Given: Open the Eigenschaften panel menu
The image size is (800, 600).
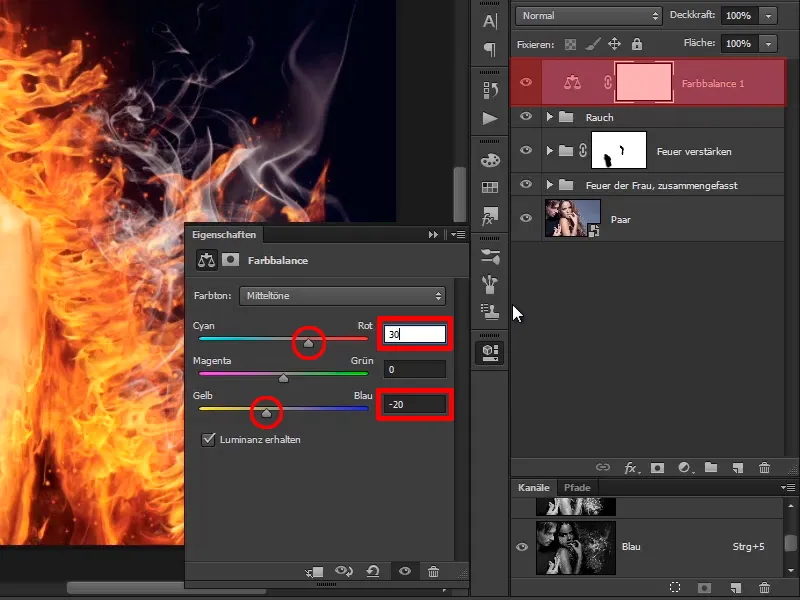Looking at the screenshot, I should (458, 235).
